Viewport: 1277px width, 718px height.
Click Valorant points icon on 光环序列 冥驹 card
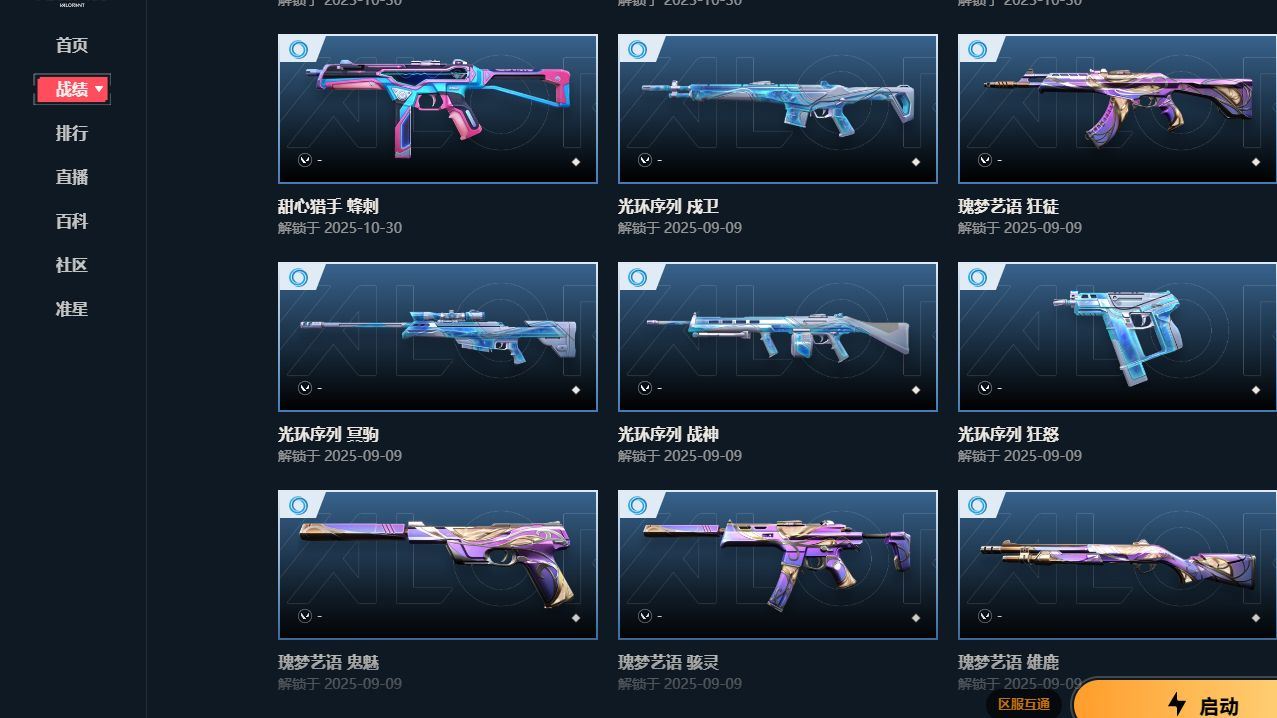coord(305,388)
